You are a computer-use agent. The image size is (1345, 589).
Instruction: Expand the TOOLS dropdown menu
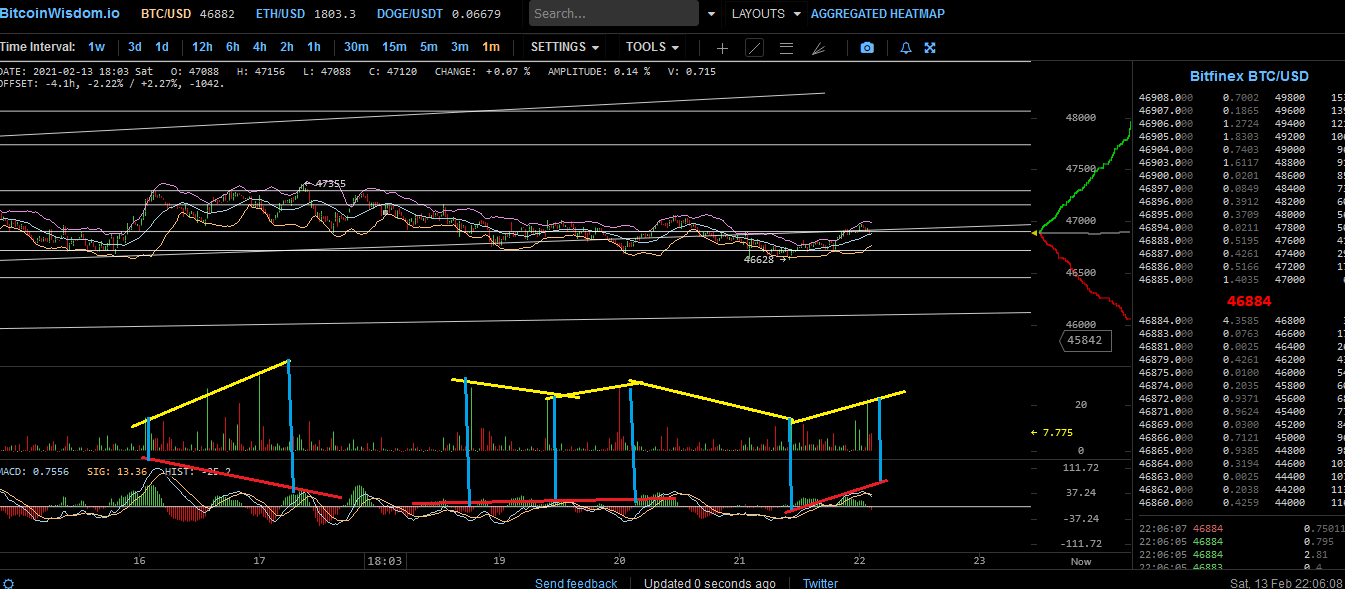(x=652, y=47)
